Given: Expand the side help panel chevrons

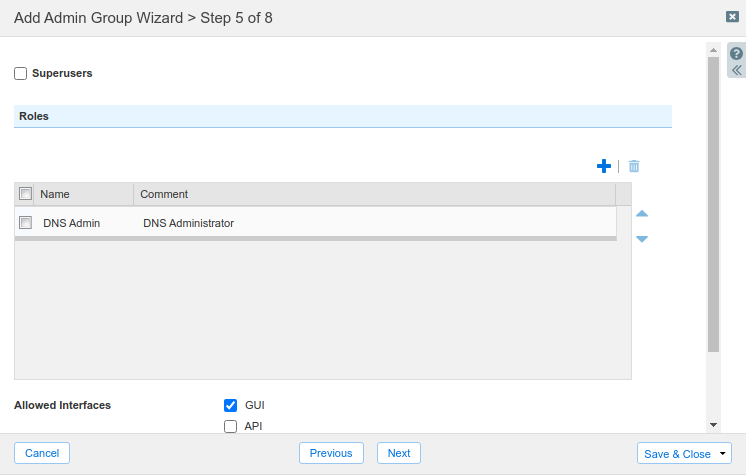Looking at the screenshot, I should pyautogui.click(x=736, y=71).
